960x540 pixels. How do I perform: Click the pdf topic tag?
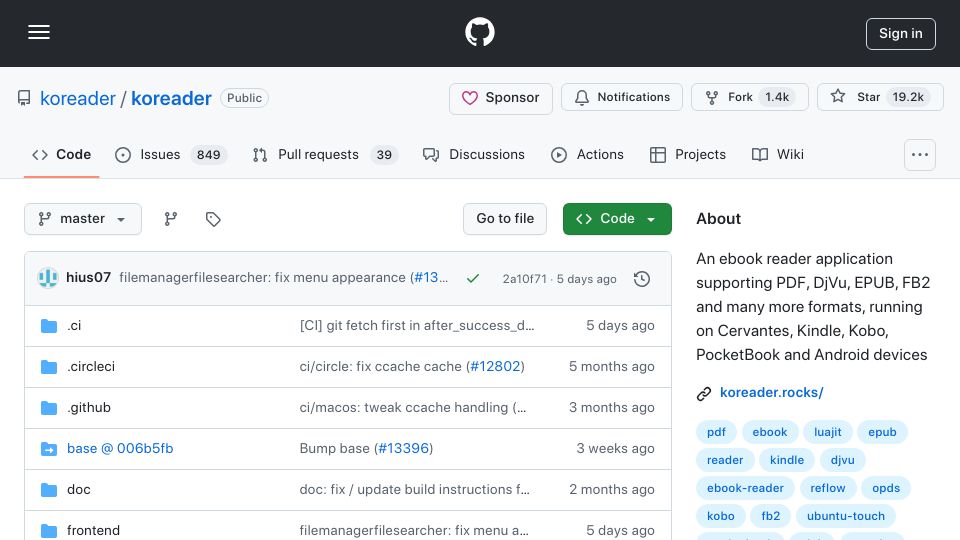(716, 432)
